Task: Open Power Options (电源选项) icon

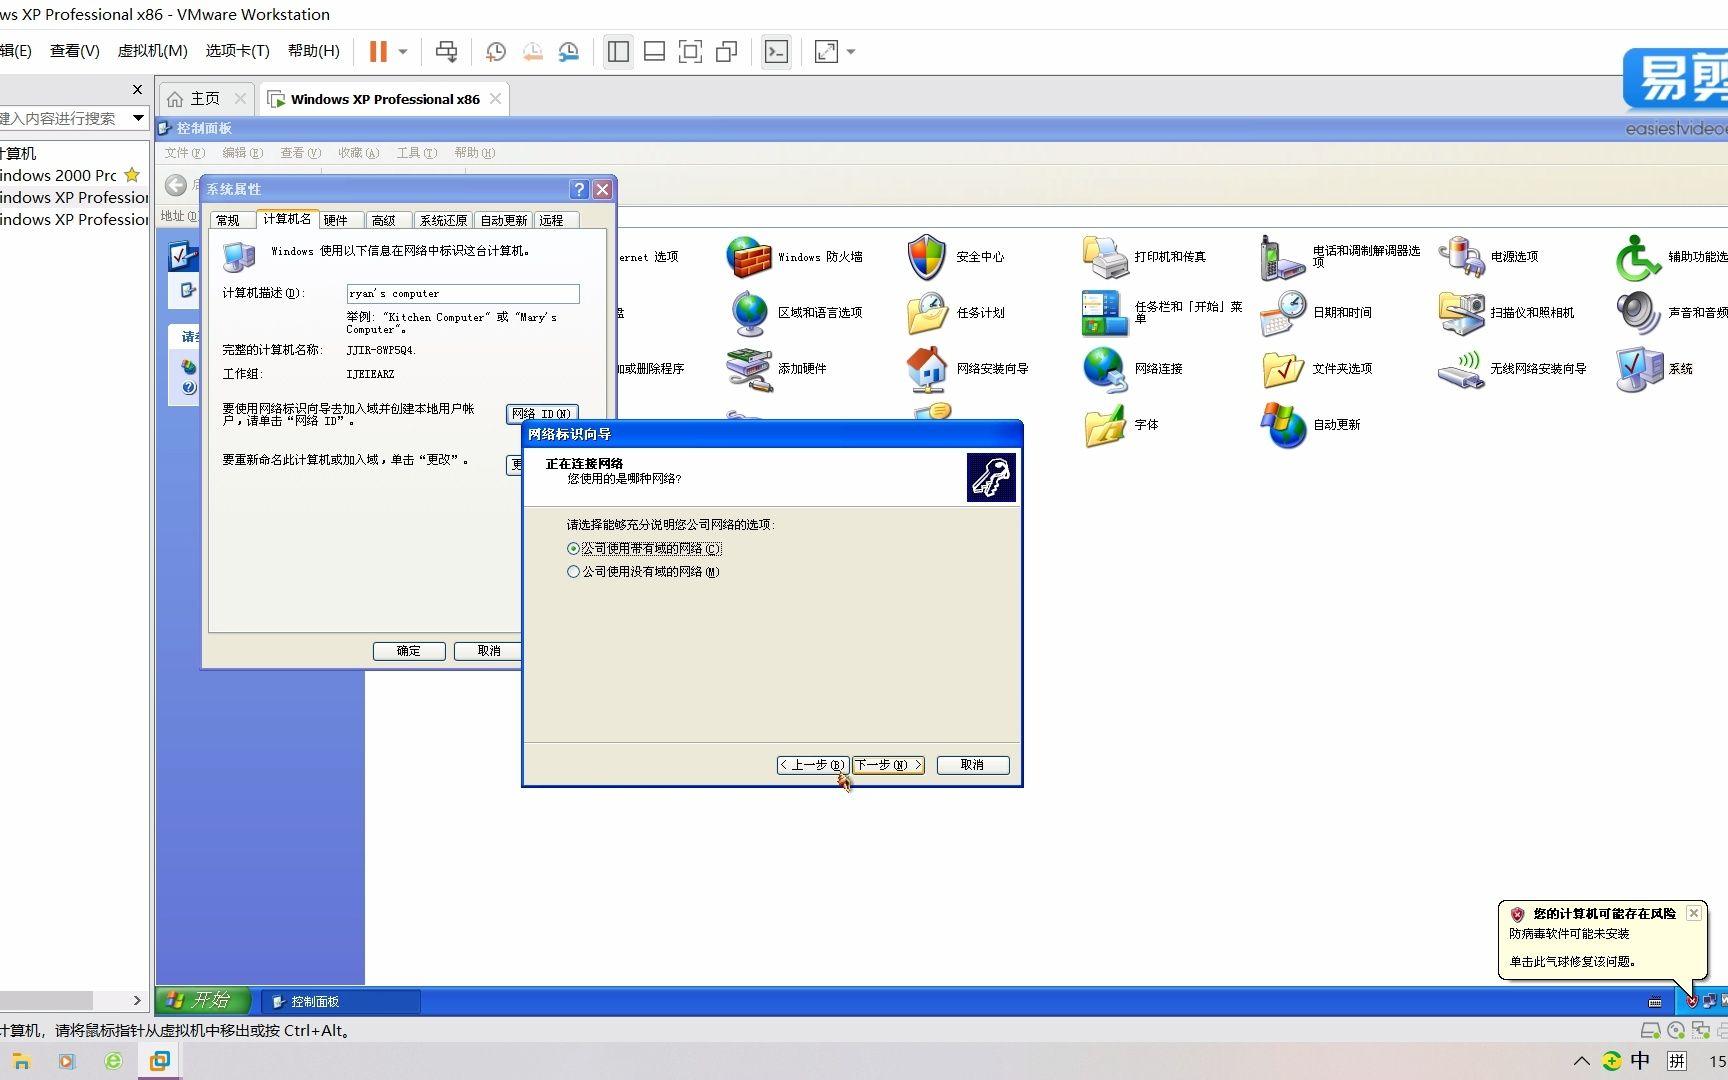Action: click(x=1461, y=257)
